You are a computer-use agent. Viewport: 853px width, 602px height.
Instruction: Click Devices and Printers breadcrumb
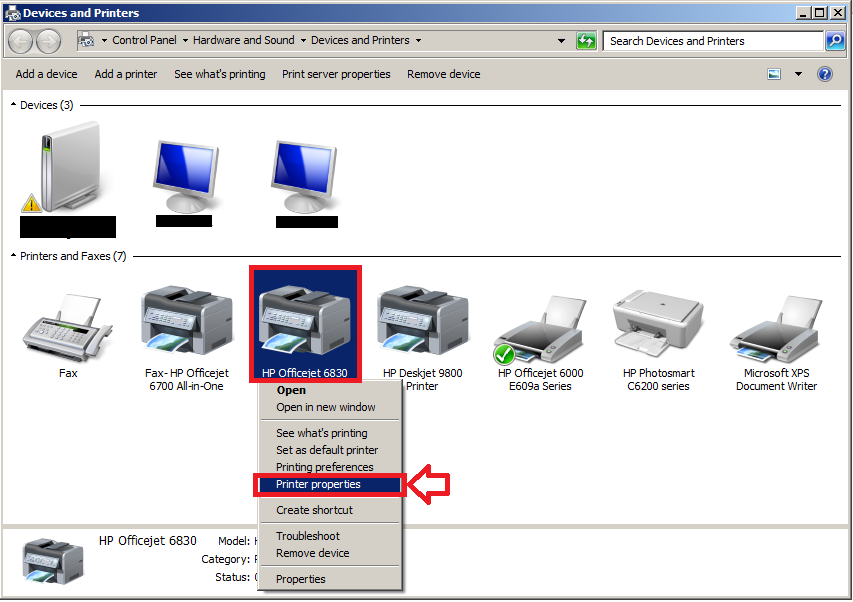[x=360, y=40]
